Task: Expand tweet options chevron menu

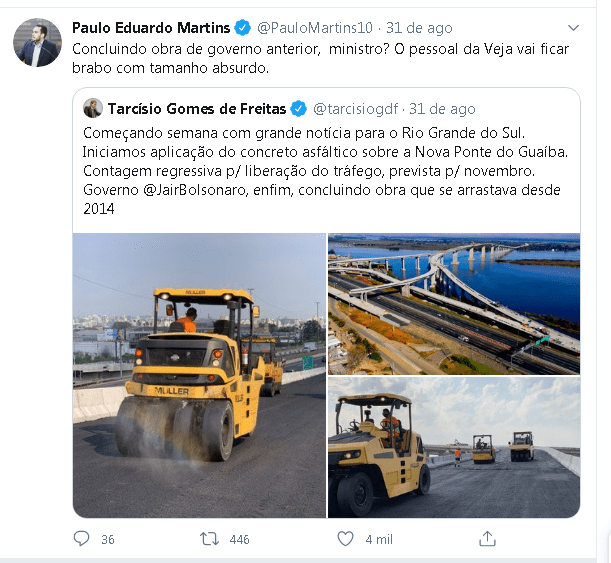Action: point(573,28)
